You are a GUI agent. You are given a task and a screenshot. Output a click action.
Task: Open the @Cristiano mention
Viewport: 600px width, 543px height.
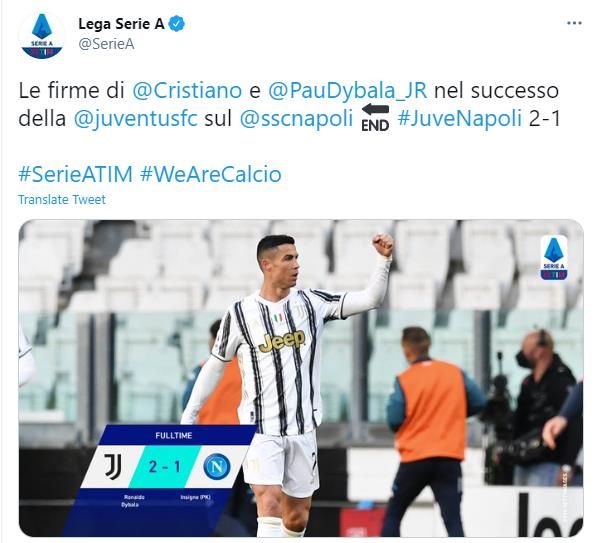(187, 91)
